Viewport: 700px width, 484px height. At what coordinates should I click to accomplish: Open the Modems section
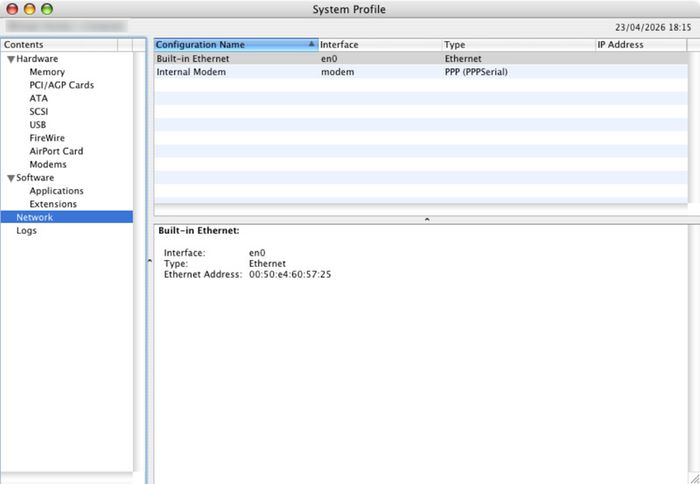point(48,164)
